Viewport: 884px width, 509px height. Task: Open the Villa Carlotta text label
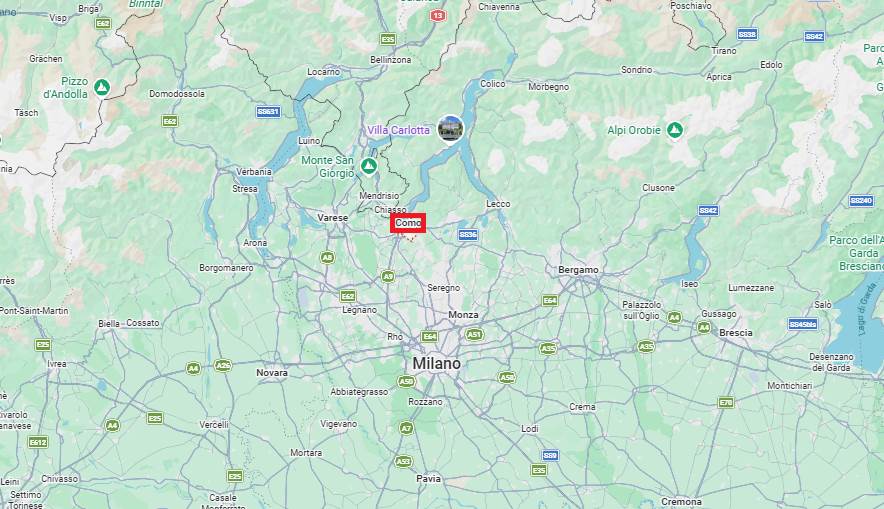click(x=399, y=130)
